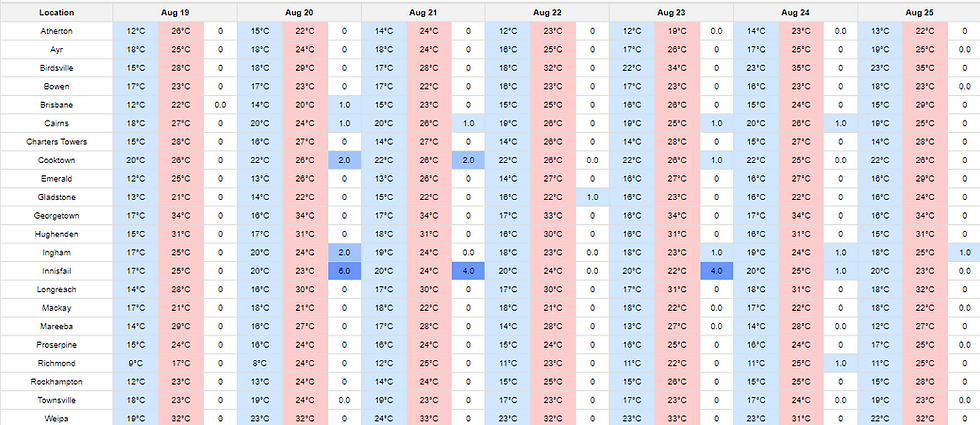Click the Rockhampton location name

tap(56, 381)
